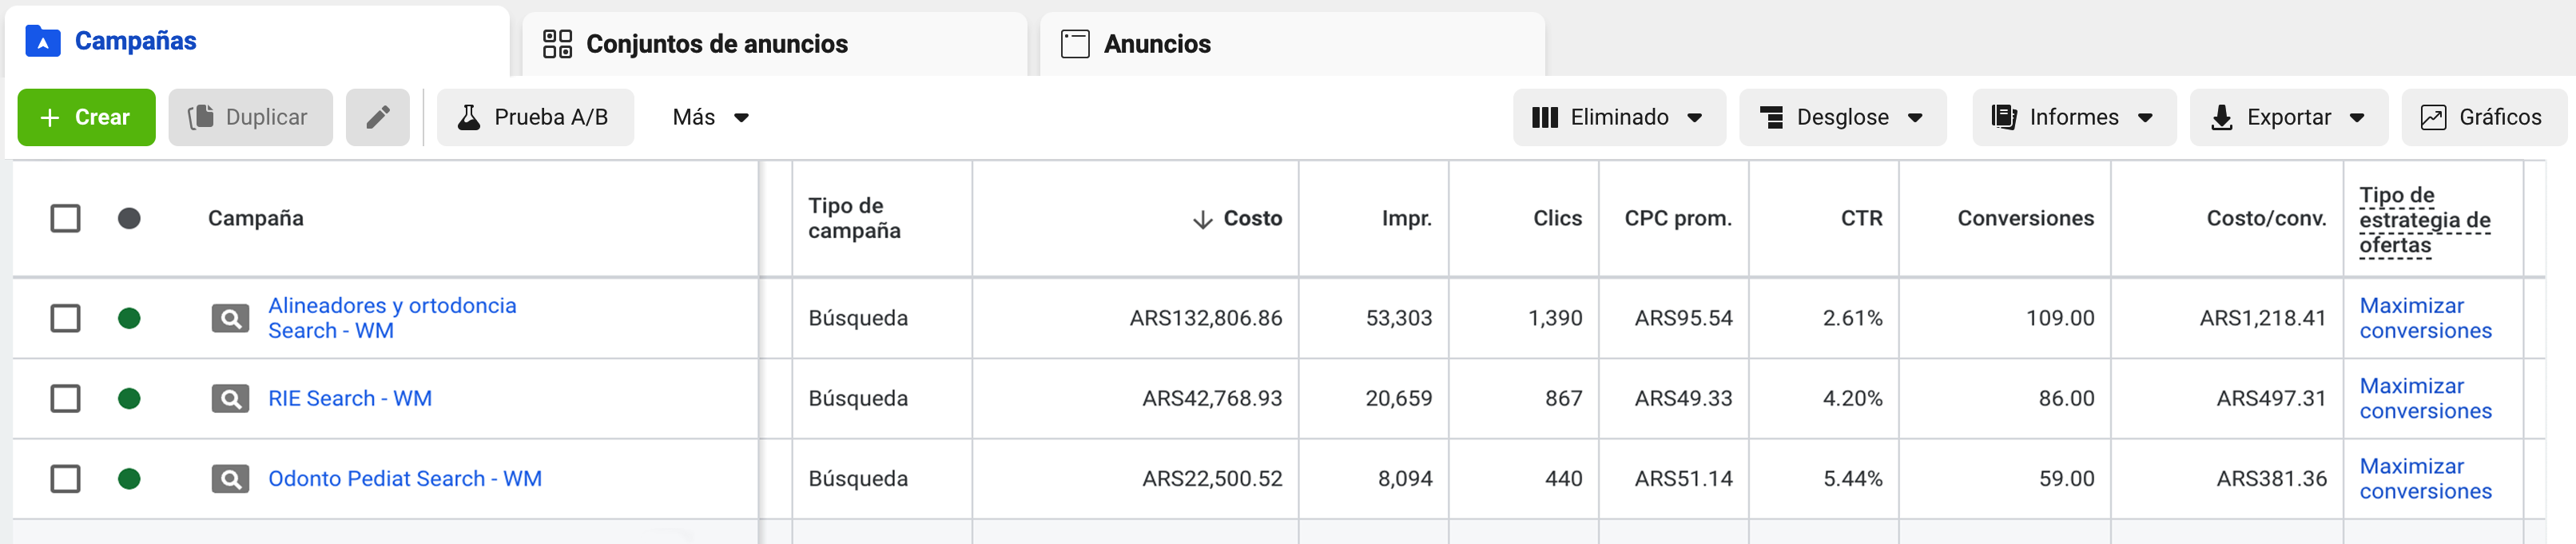This screenshot has width=2576, height=544.
Task: Tick the select-all checkbox in header
Action: [x=66, y=218]
